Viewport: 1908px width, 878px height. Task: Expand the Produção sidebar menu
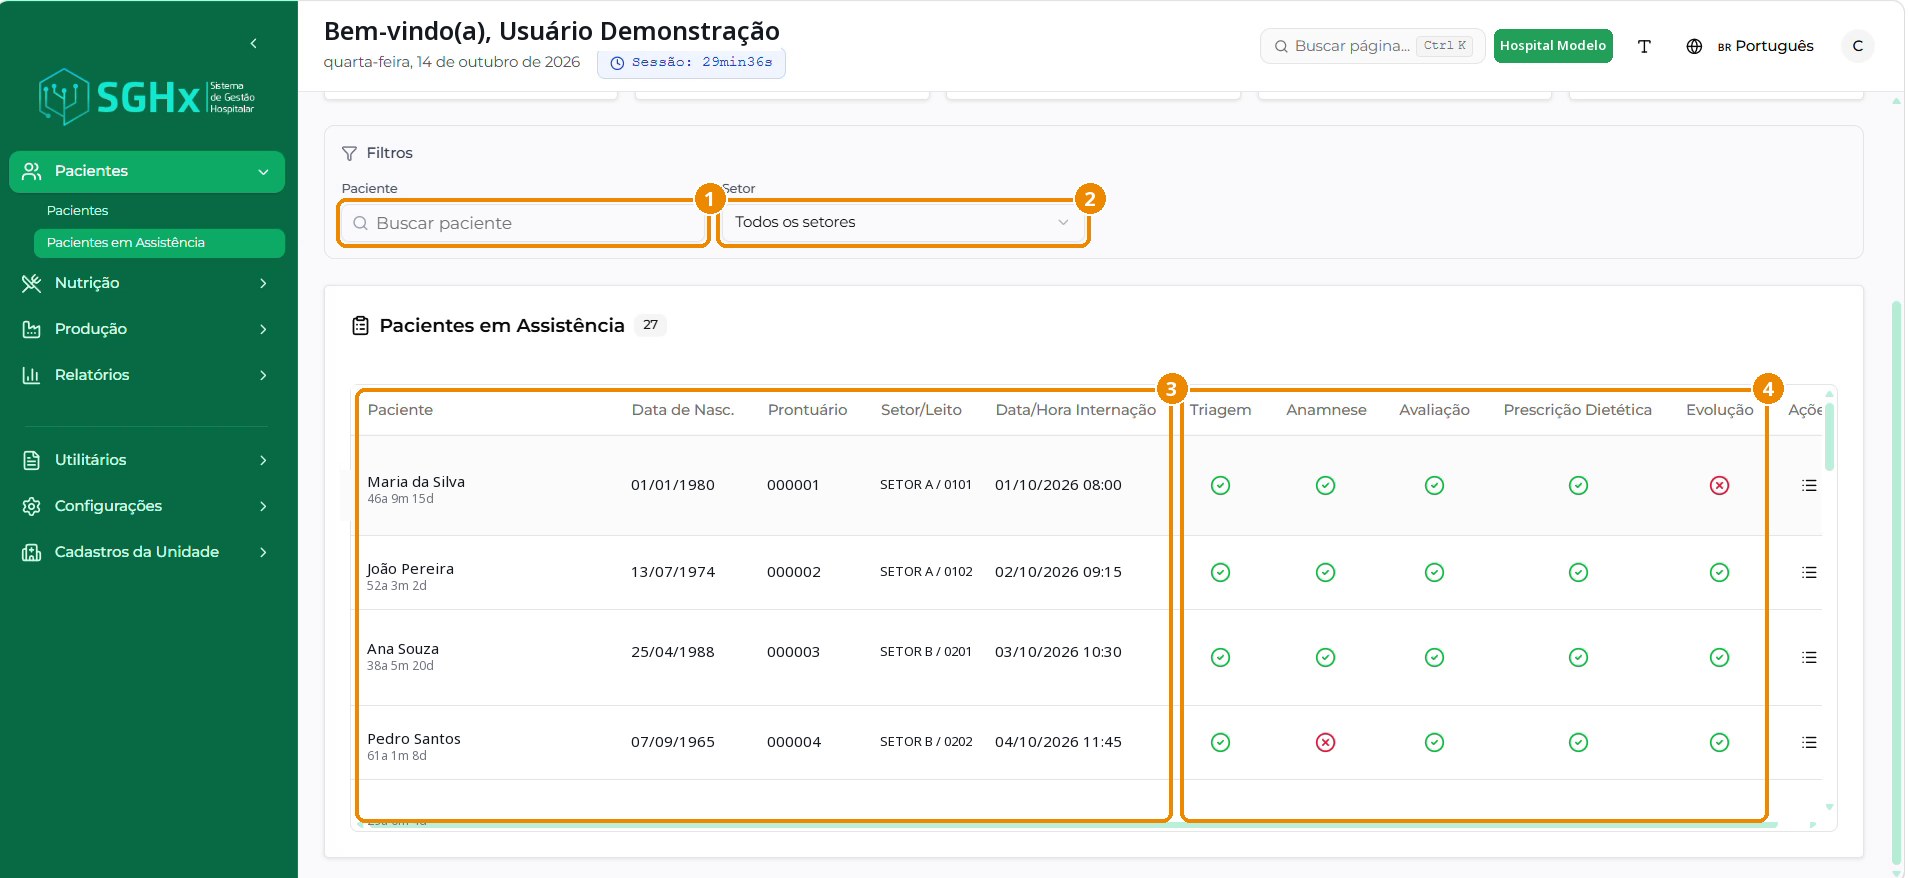click(147, 329)
